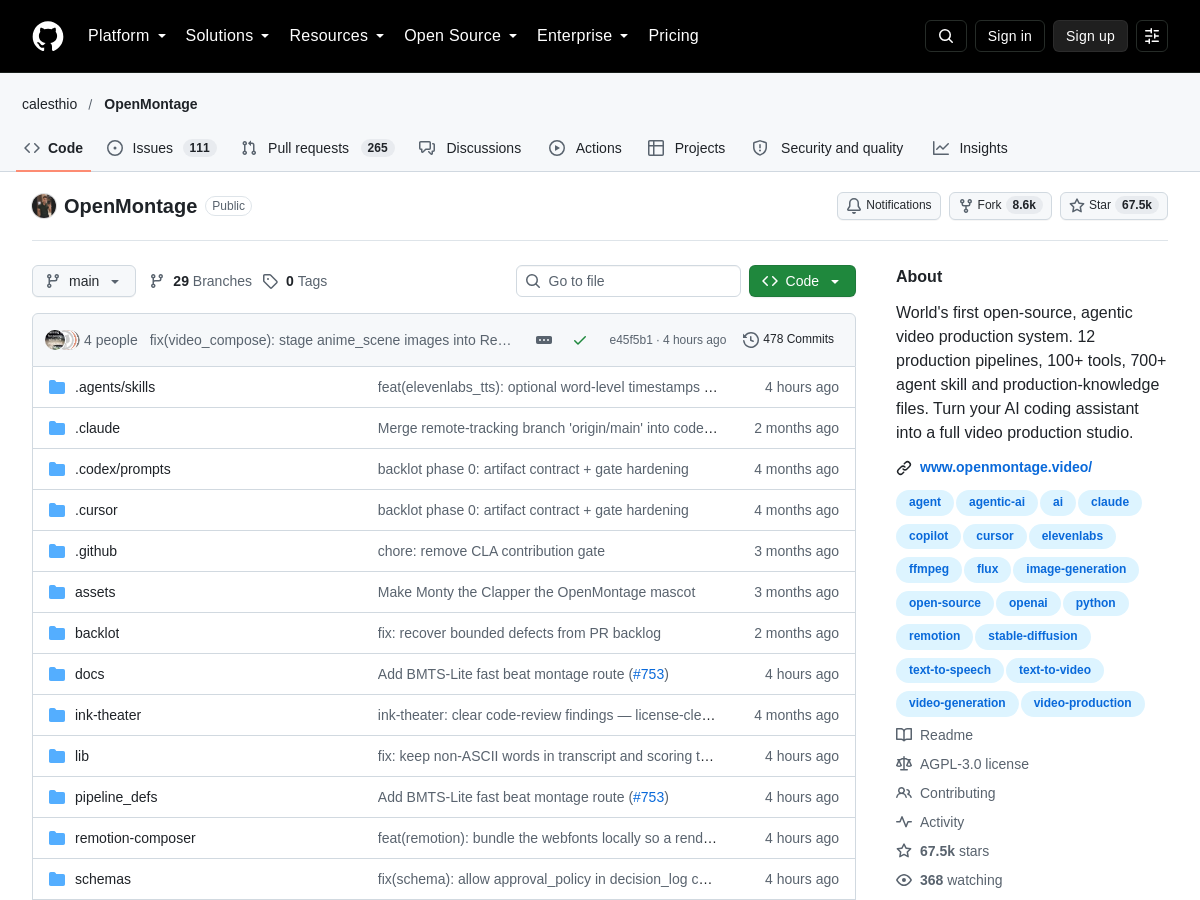Open the GitHub homepage logo
1200x900 pixels.
[48, 36]
